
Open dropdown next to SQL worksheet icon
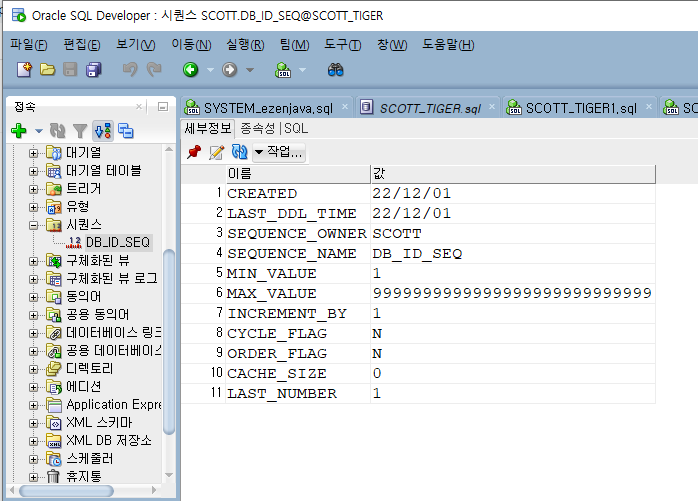click(303, 70)
